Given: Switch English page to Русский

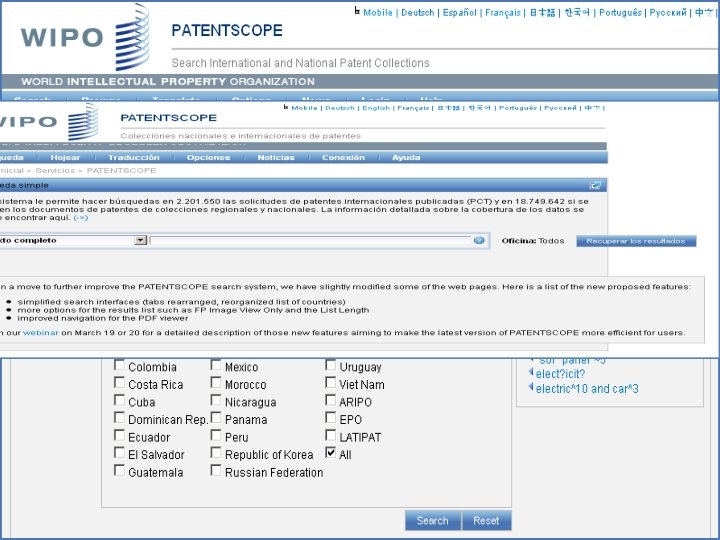Looking at the screenshot, I should click(668, 12).
